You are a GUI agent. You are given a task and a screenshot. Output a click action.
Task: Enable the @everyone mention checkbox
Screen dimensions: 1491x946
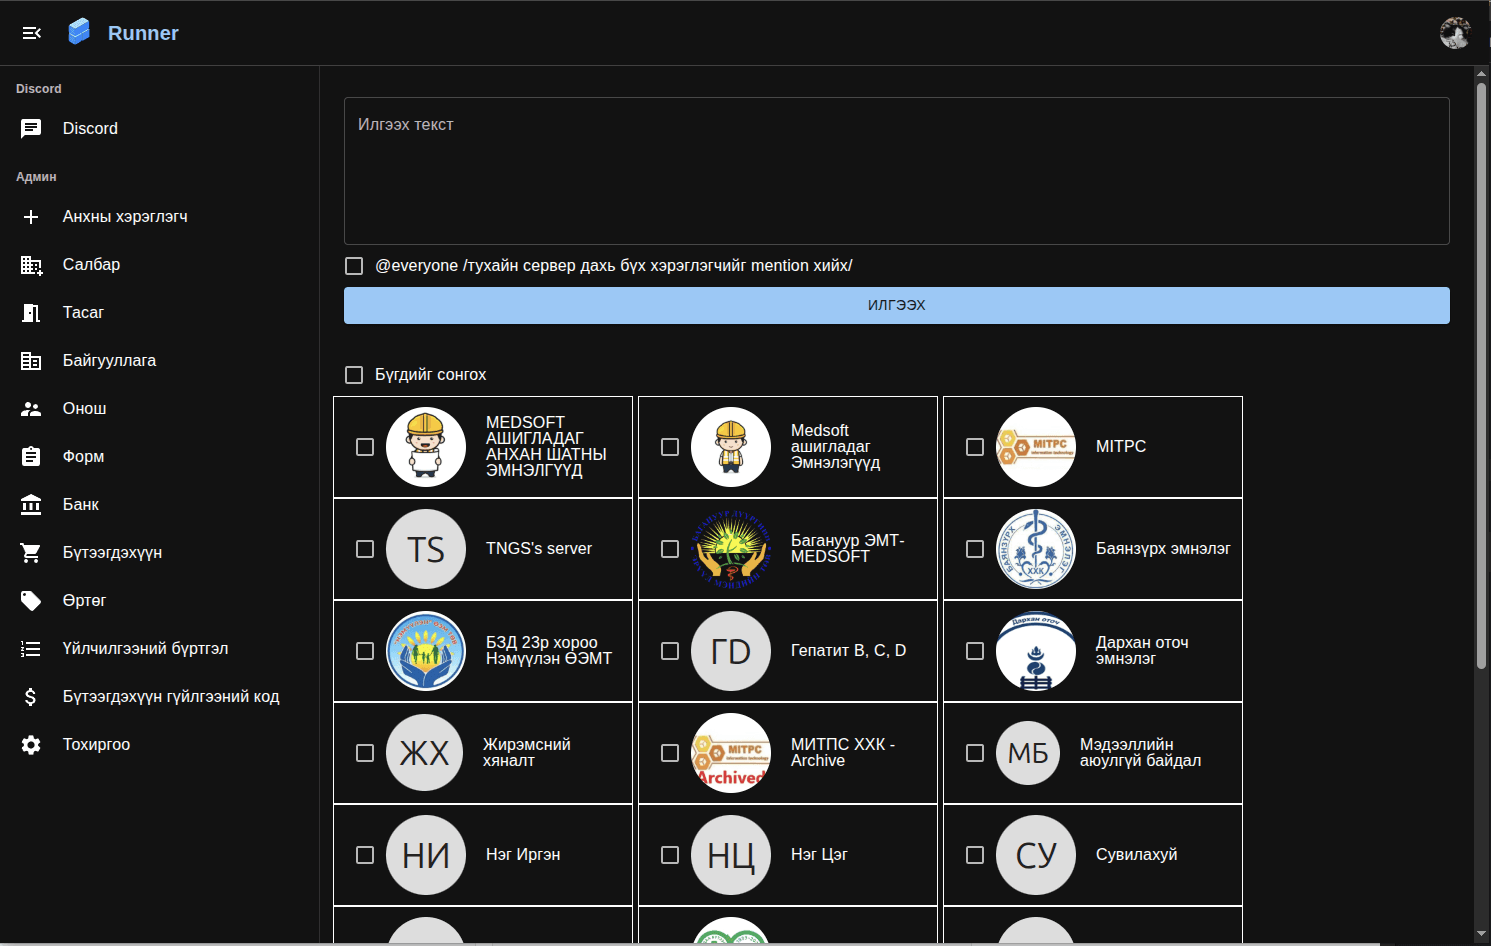point(354,266)
